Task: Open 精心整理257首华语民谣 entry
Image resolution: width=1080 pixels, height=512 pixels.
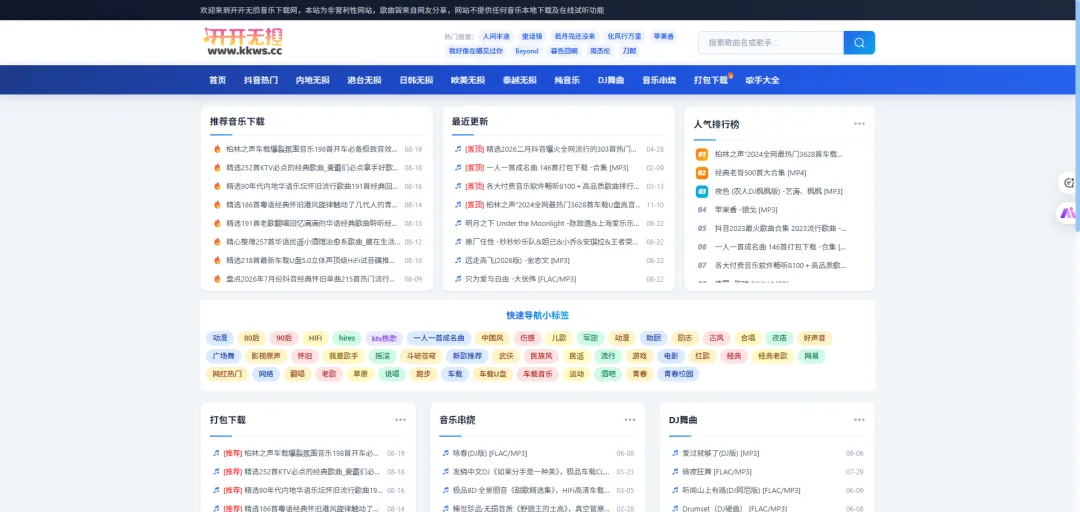Action: coord(313,242)
